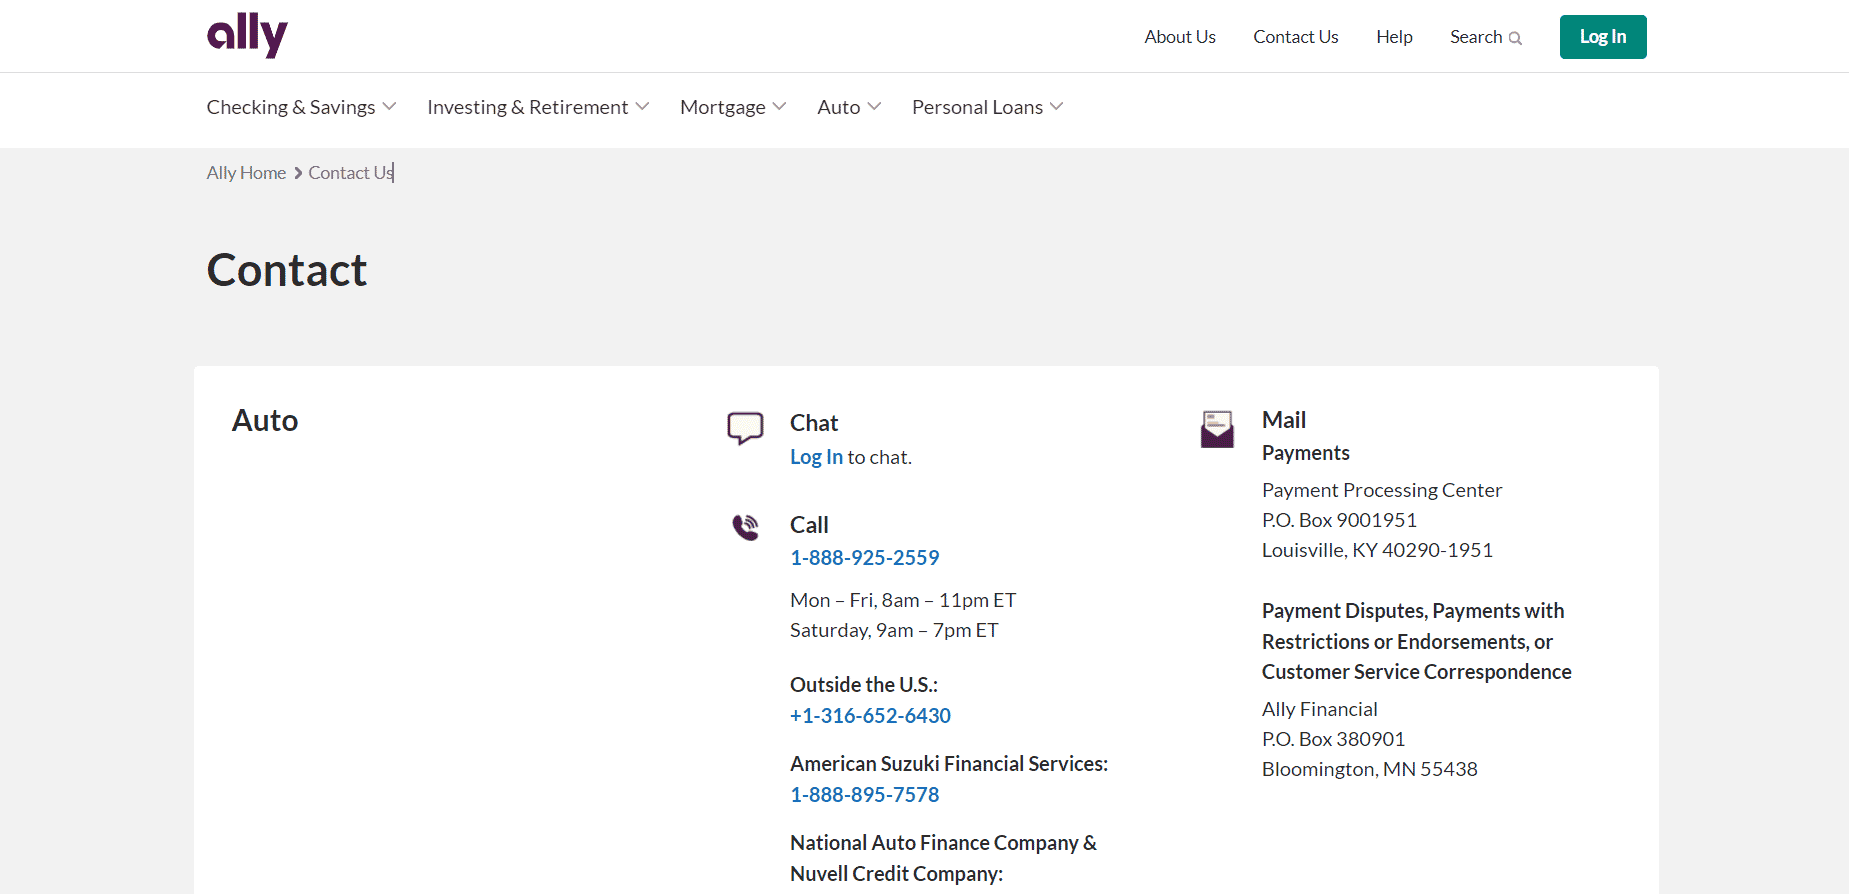Viewport: 1849px width, 894px height.
Task: Click the phone call icon
Action: (x=745, y=527)
